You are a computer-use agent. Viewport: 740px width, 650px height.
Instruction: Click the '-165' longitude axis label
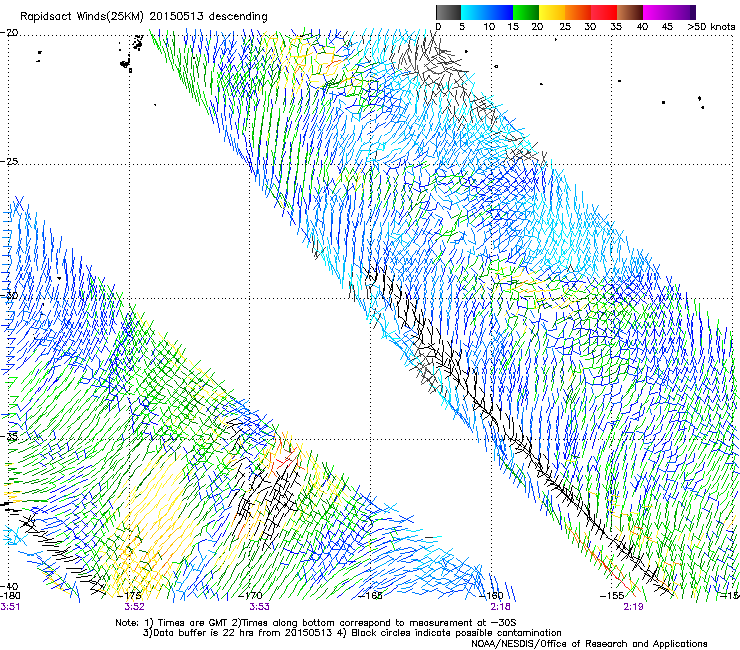(x=371, y=596)
